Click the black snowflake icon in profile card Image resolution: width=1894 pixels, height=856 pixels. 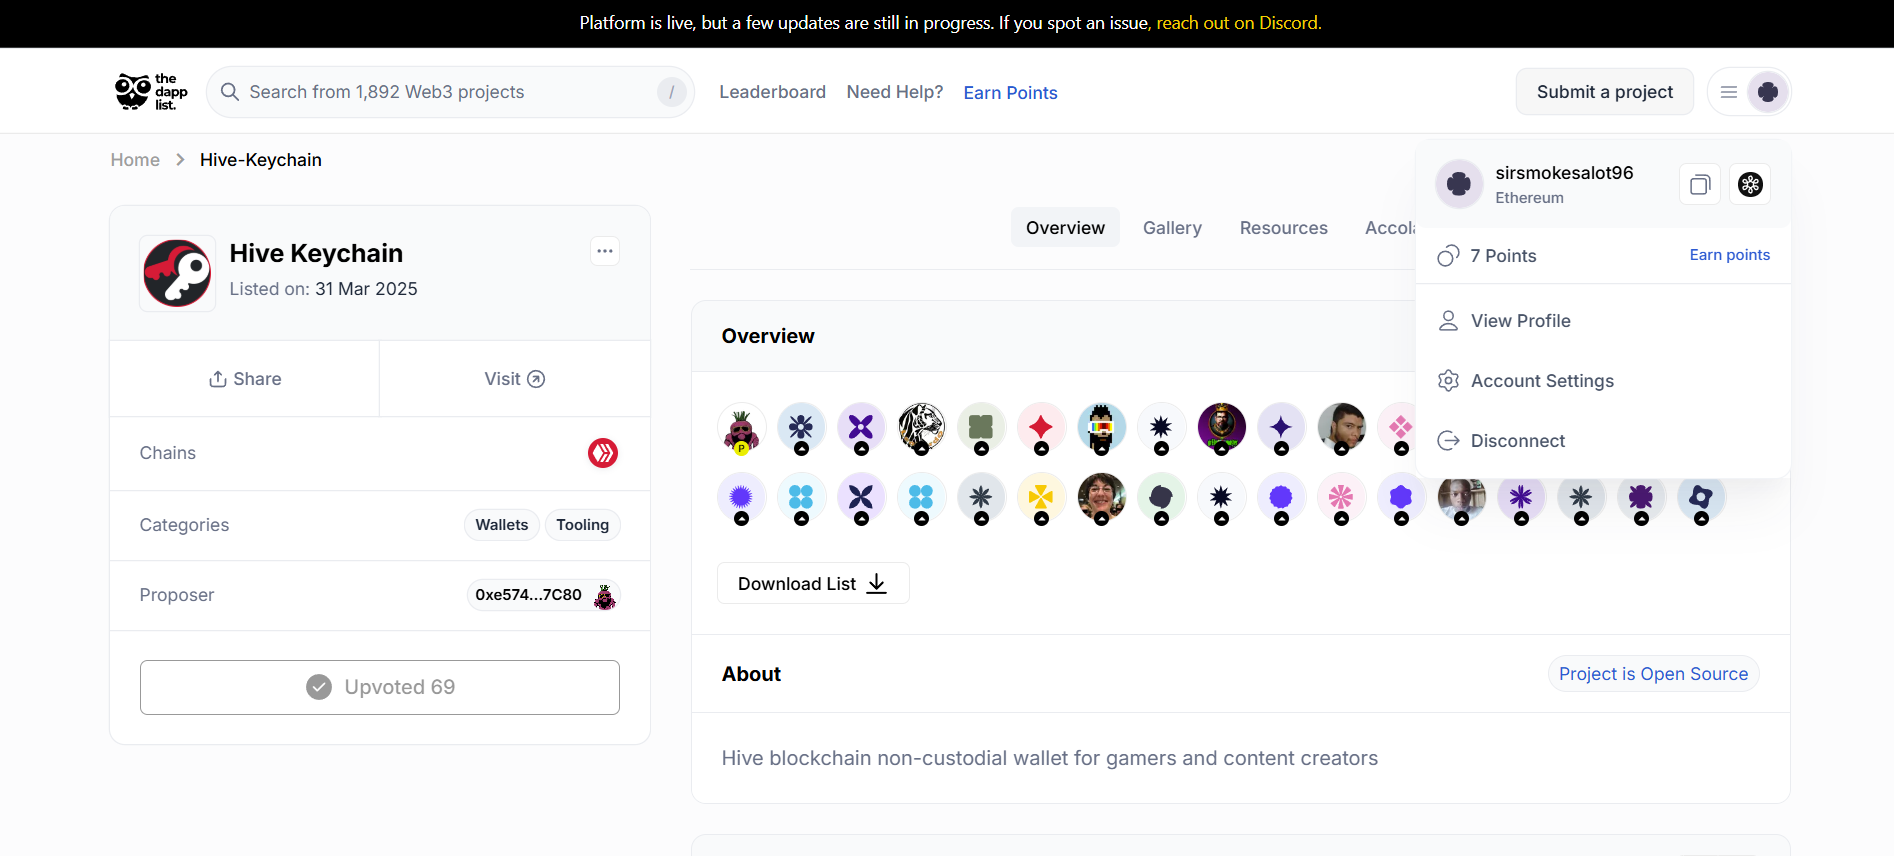click(1750, 185)
